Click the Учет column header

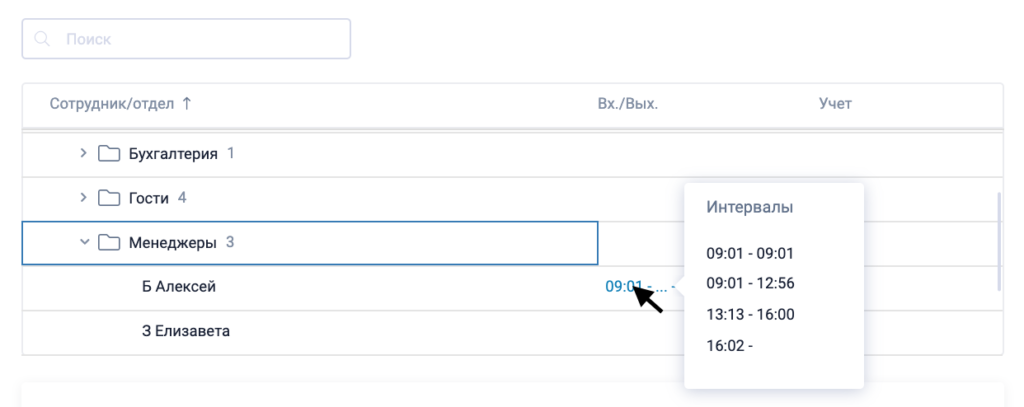[834, 103]
